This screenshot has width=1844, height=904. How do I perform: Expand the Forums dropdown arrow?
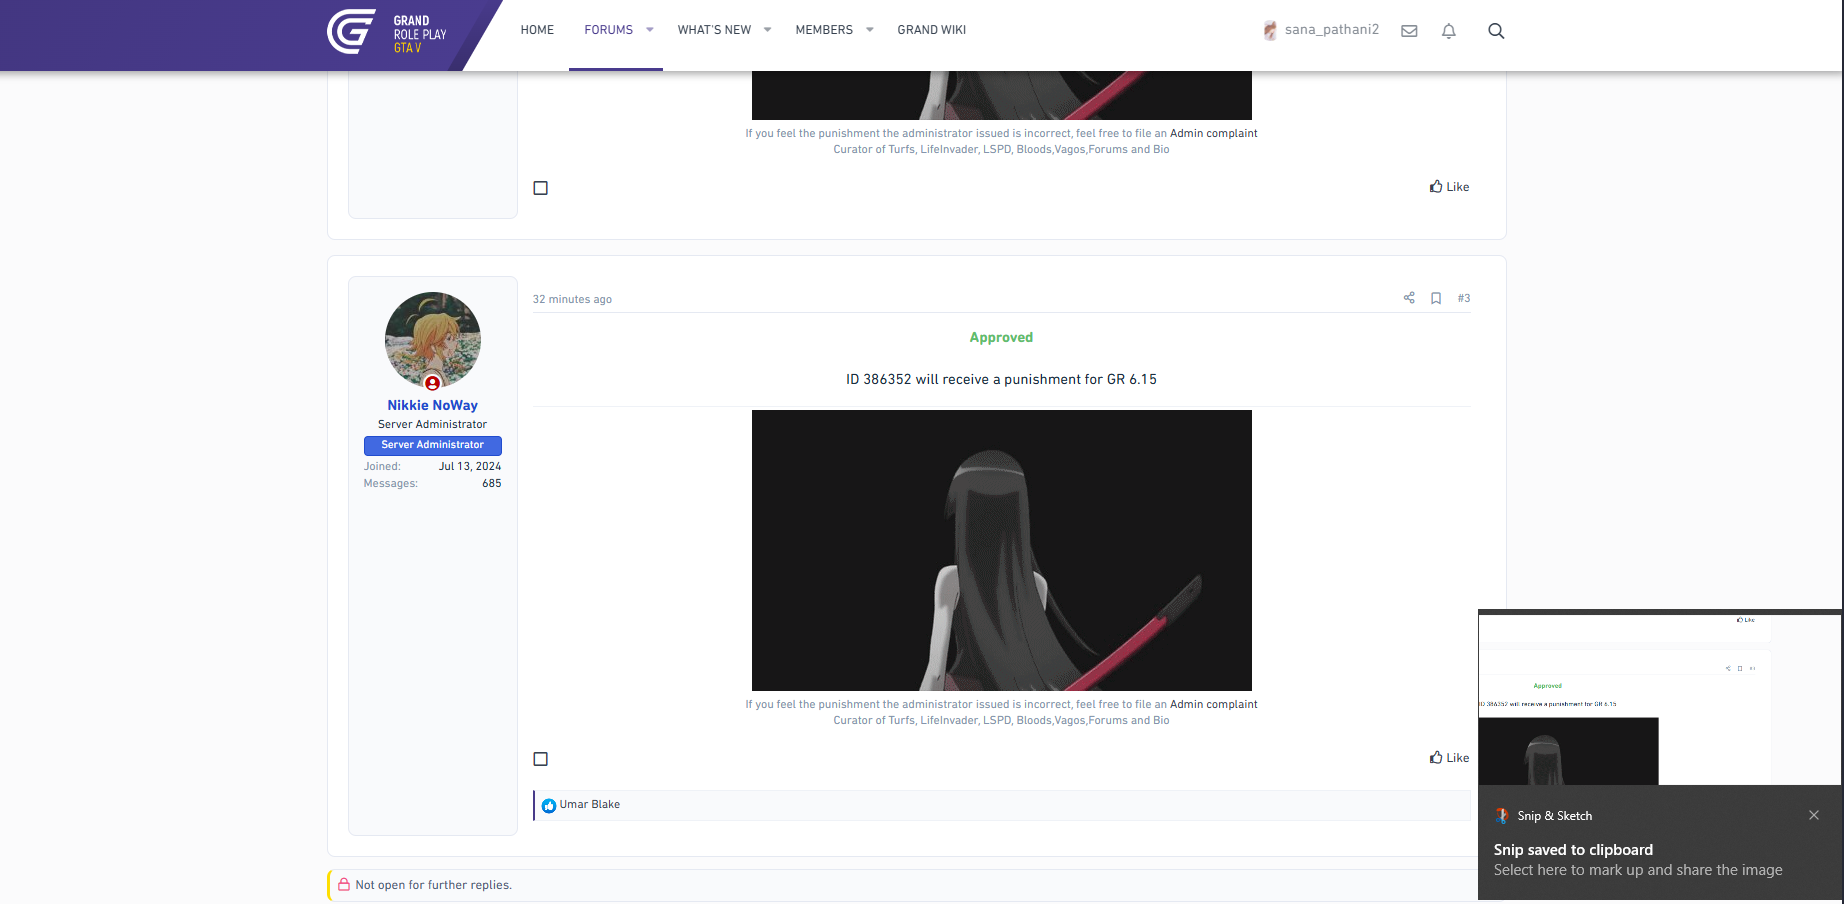tap(650, 30)
